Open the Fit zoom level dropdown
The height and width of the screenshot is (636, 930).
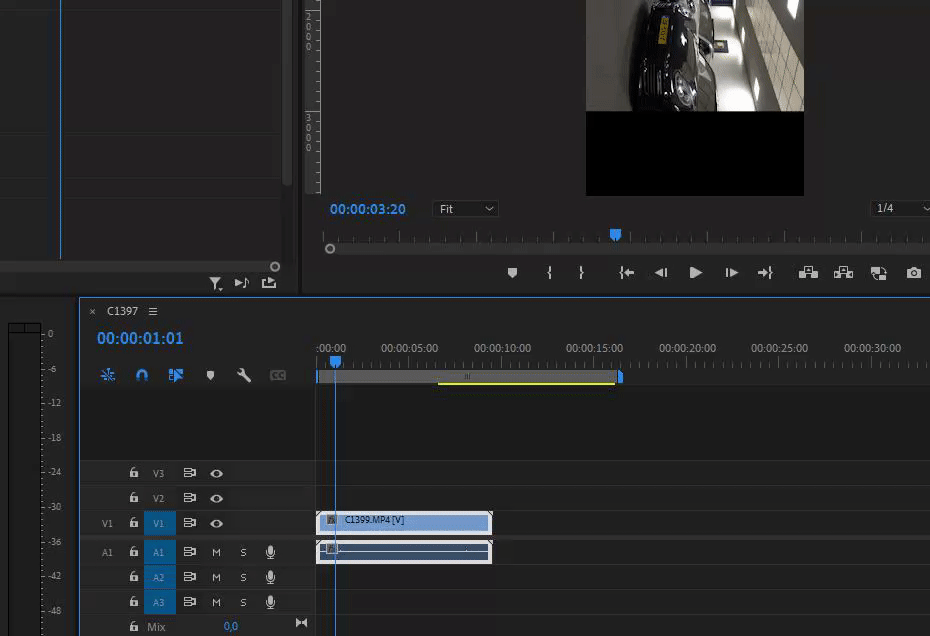click(466, 209)
